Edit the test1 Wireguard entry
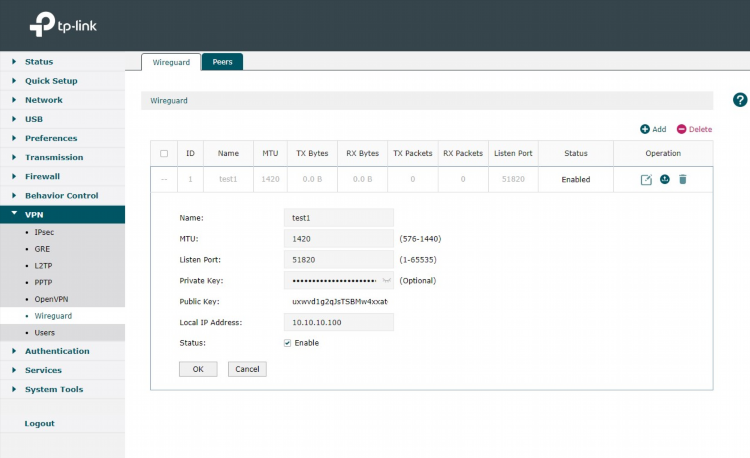Viewport: 750px width, 458px height. pyautogui.click(x=646, y=180)
